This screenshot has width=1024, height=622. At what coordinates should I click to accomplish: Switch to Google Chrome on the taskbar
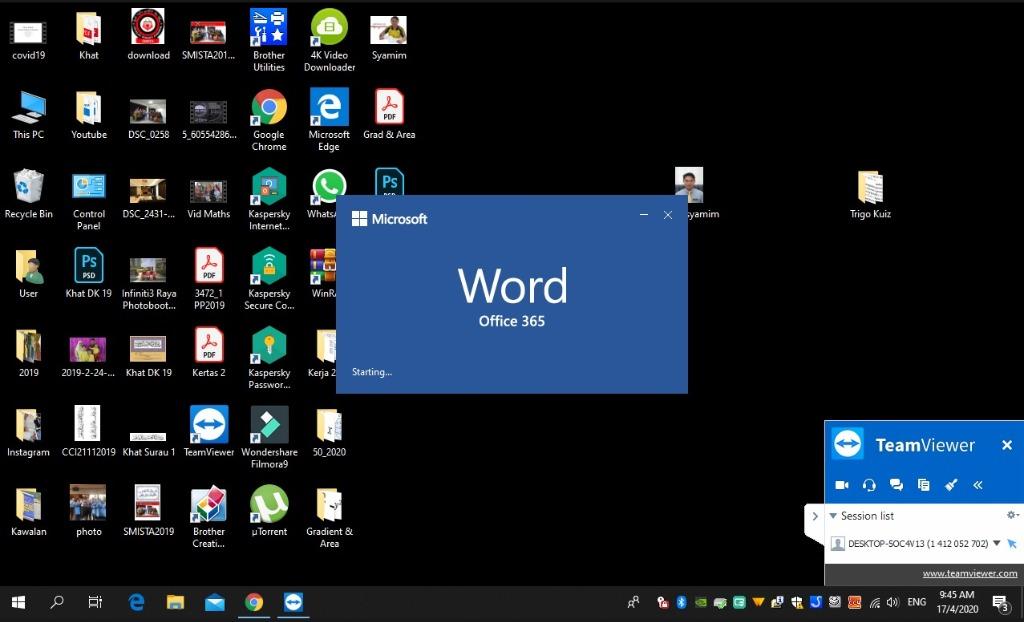(x=254, y=602)
